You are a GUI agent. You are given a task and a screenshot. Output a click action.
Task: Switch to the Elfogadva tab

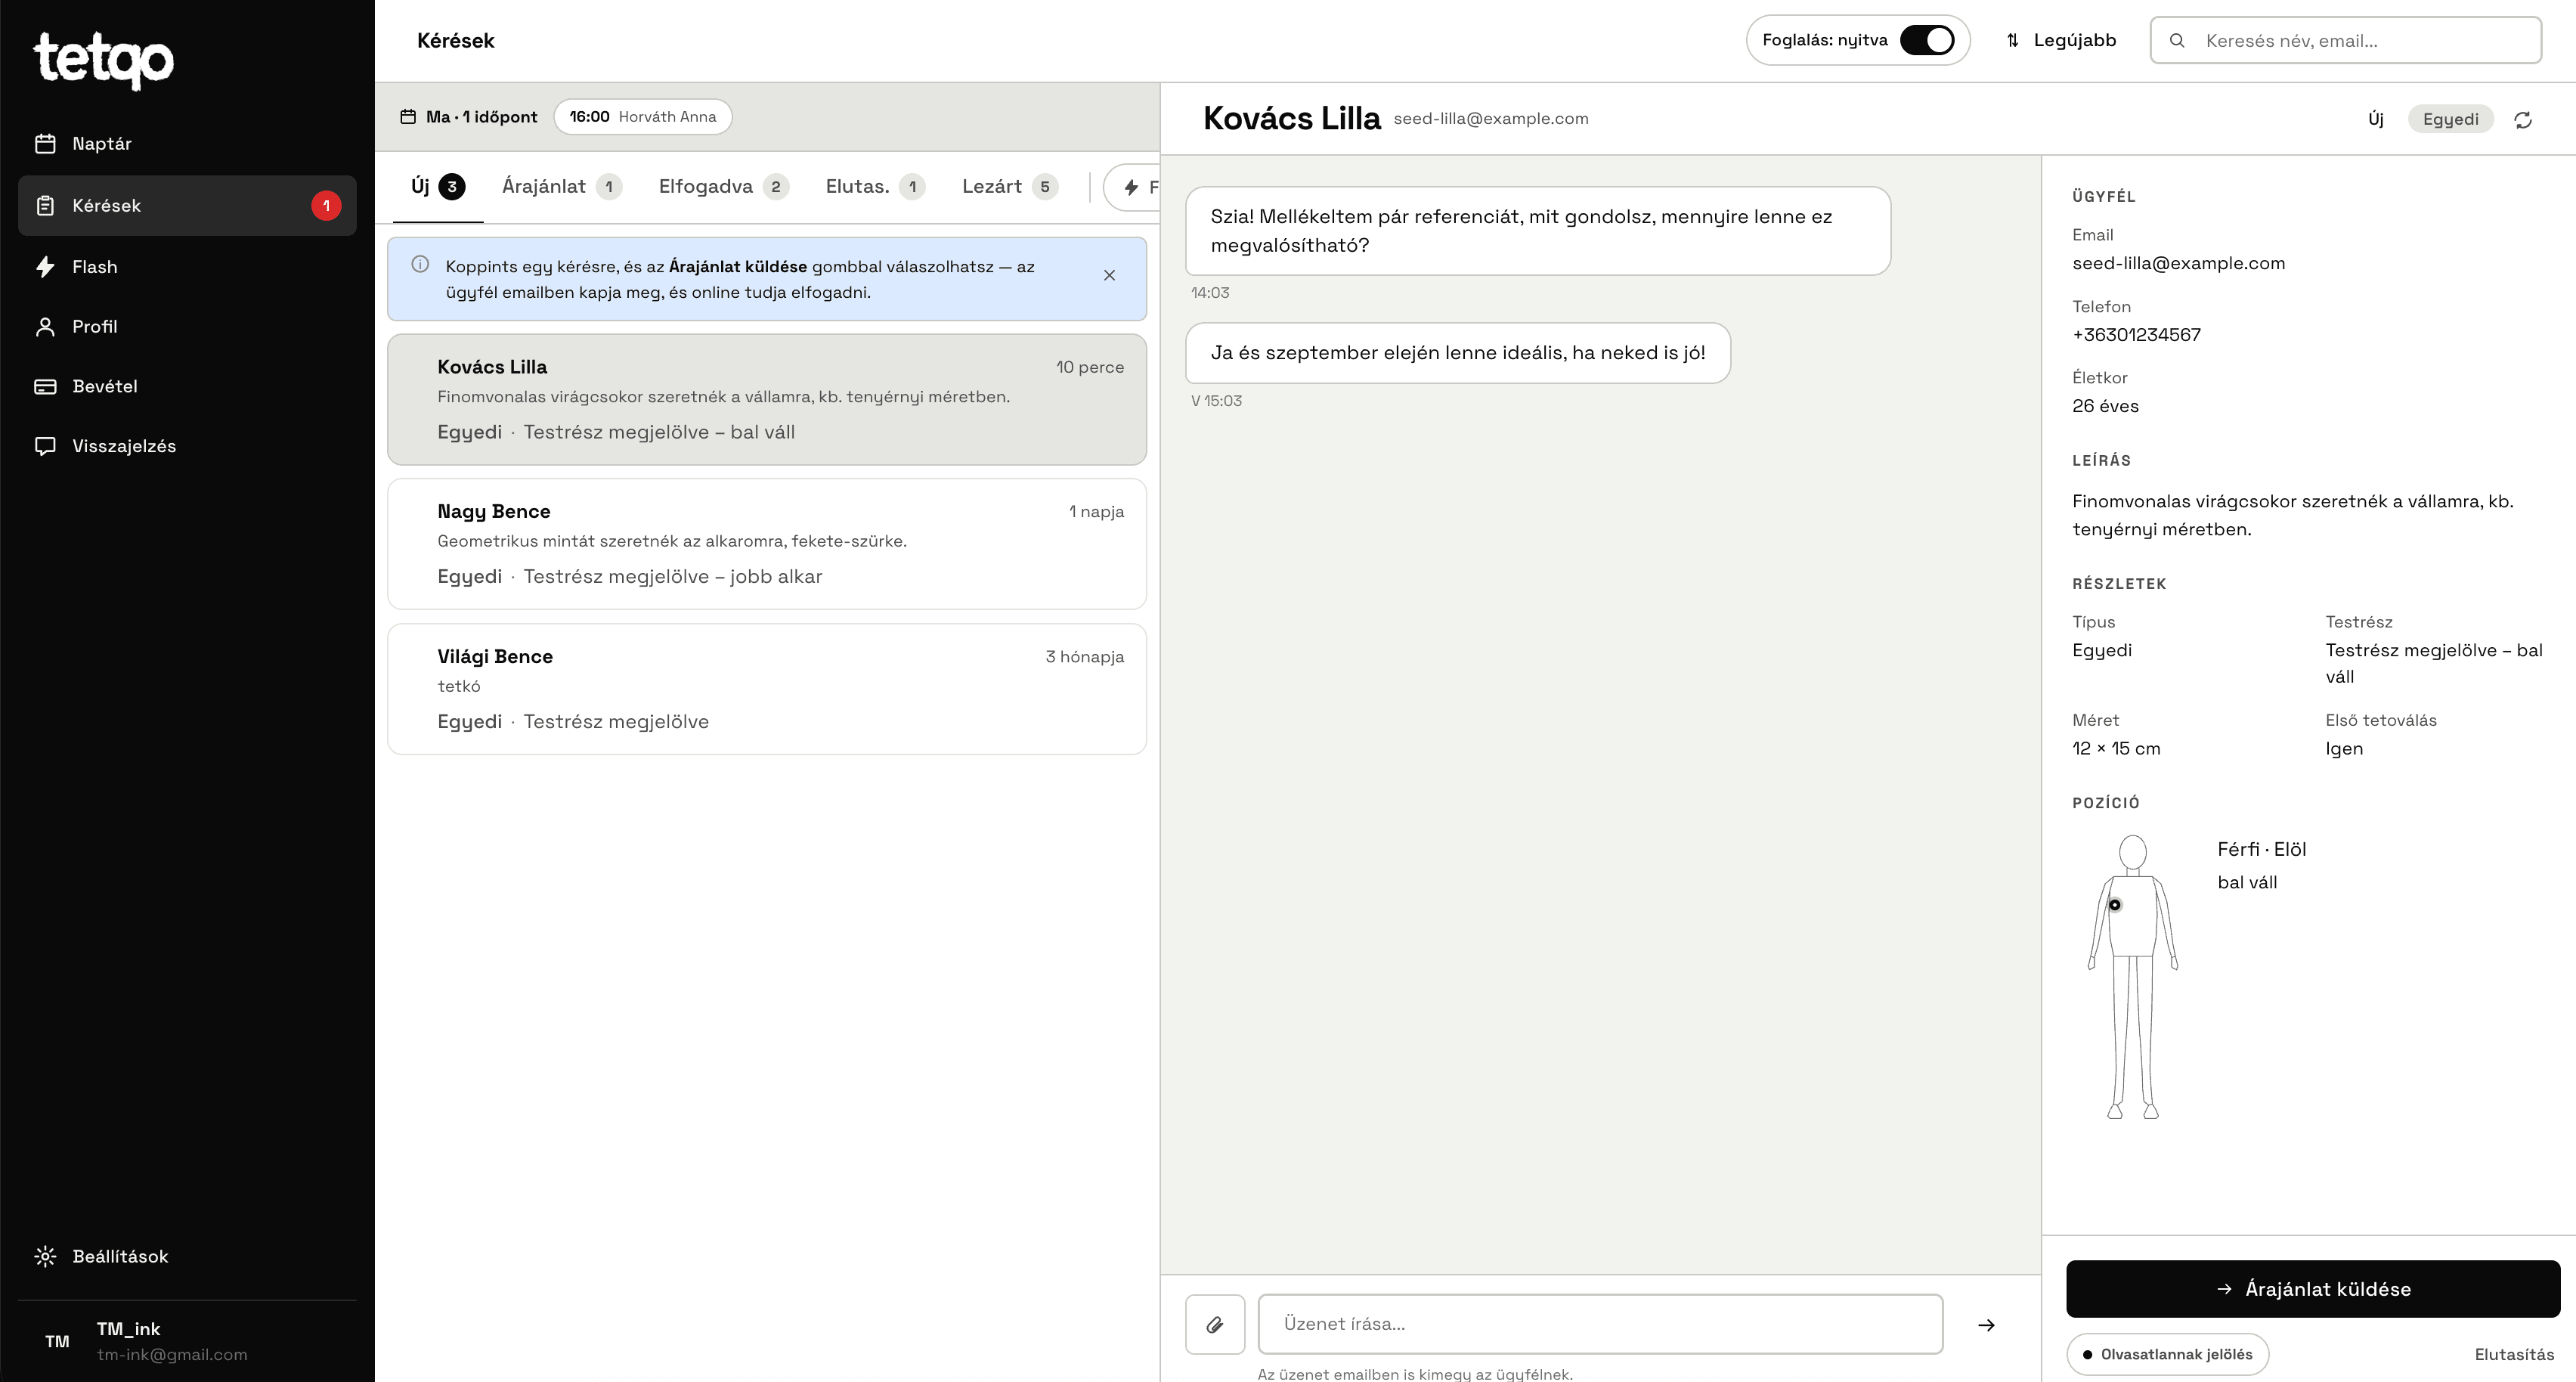tap(723, 186)
